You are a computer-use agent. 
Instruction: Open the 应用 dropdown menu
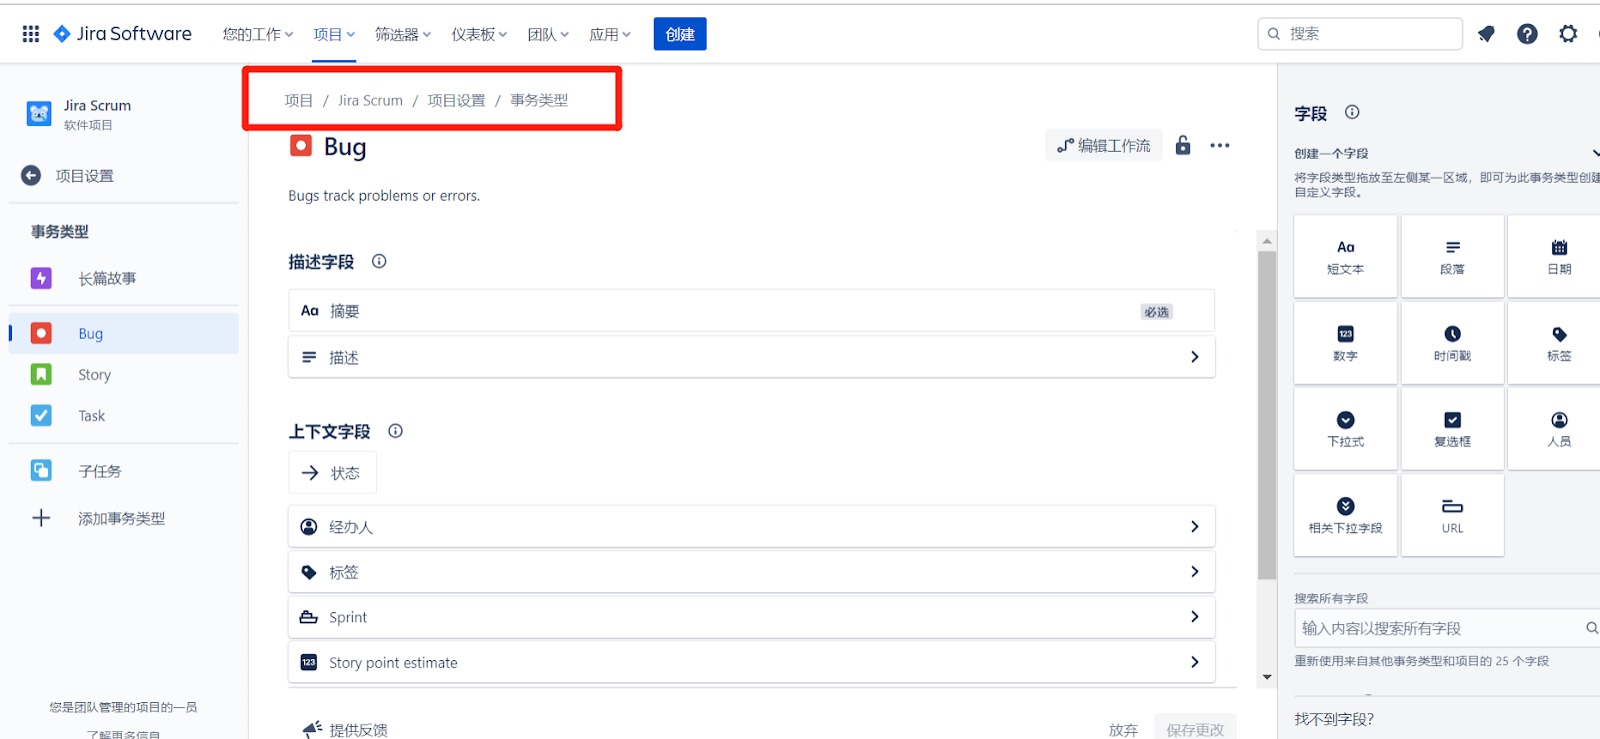tap(610, 34)
